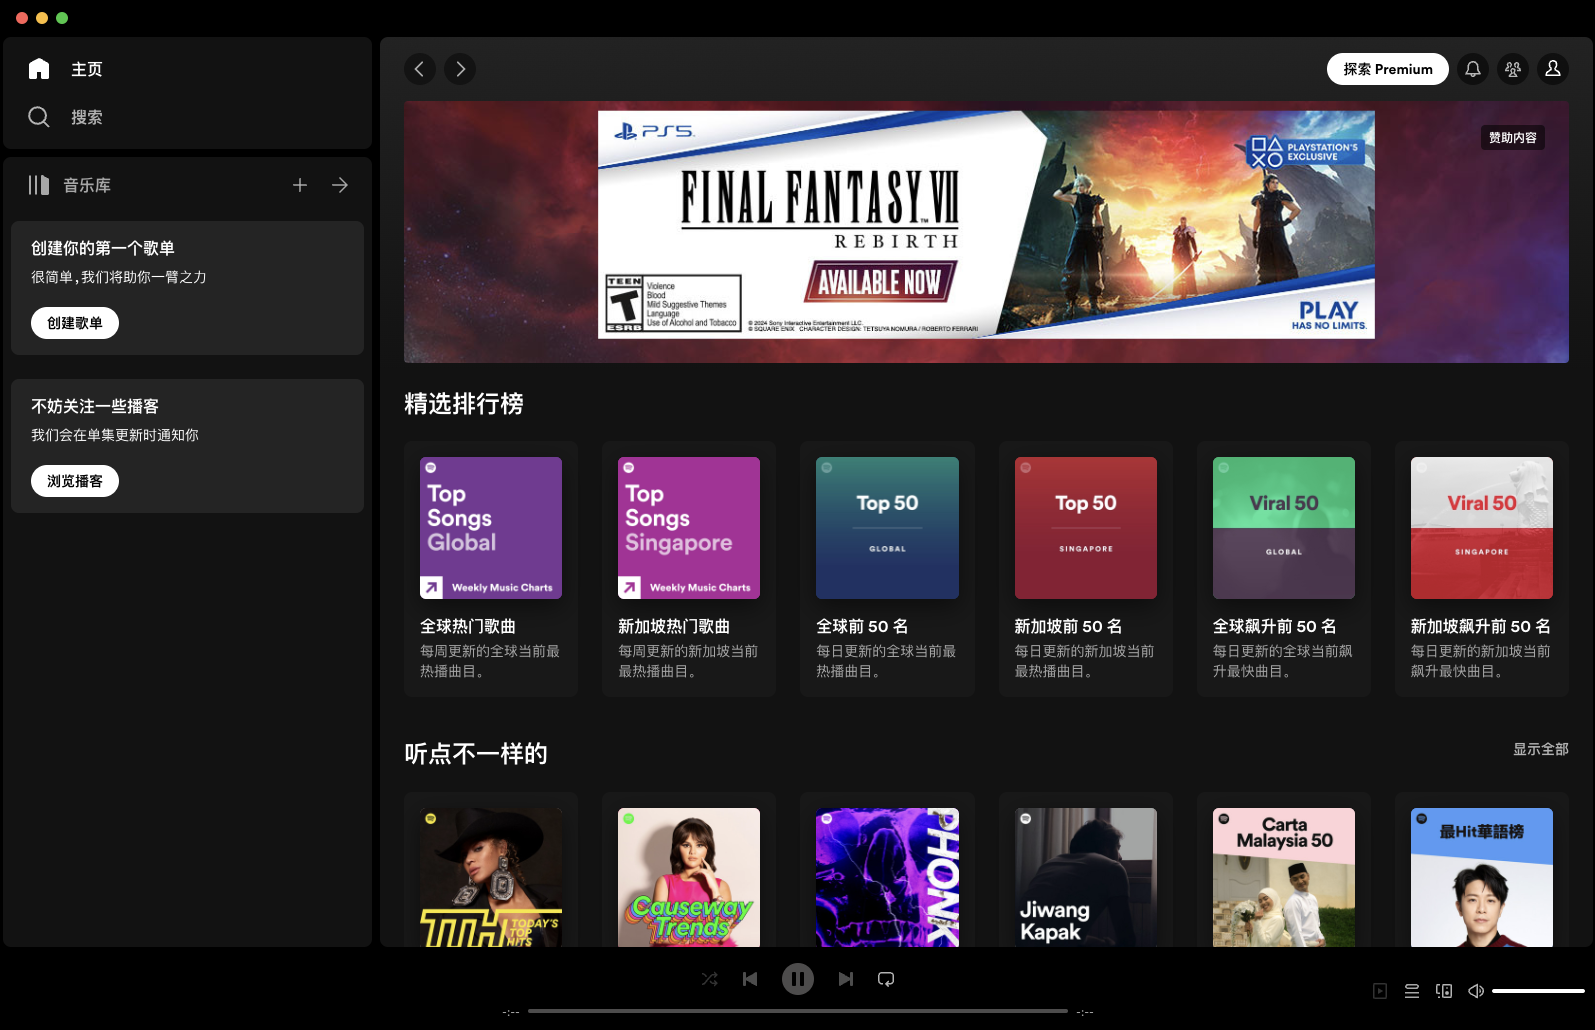Image resolution: width=1595 pixels, height=1030 pixels.
Task: Close window with red traffic light
Action: [22, 18]
